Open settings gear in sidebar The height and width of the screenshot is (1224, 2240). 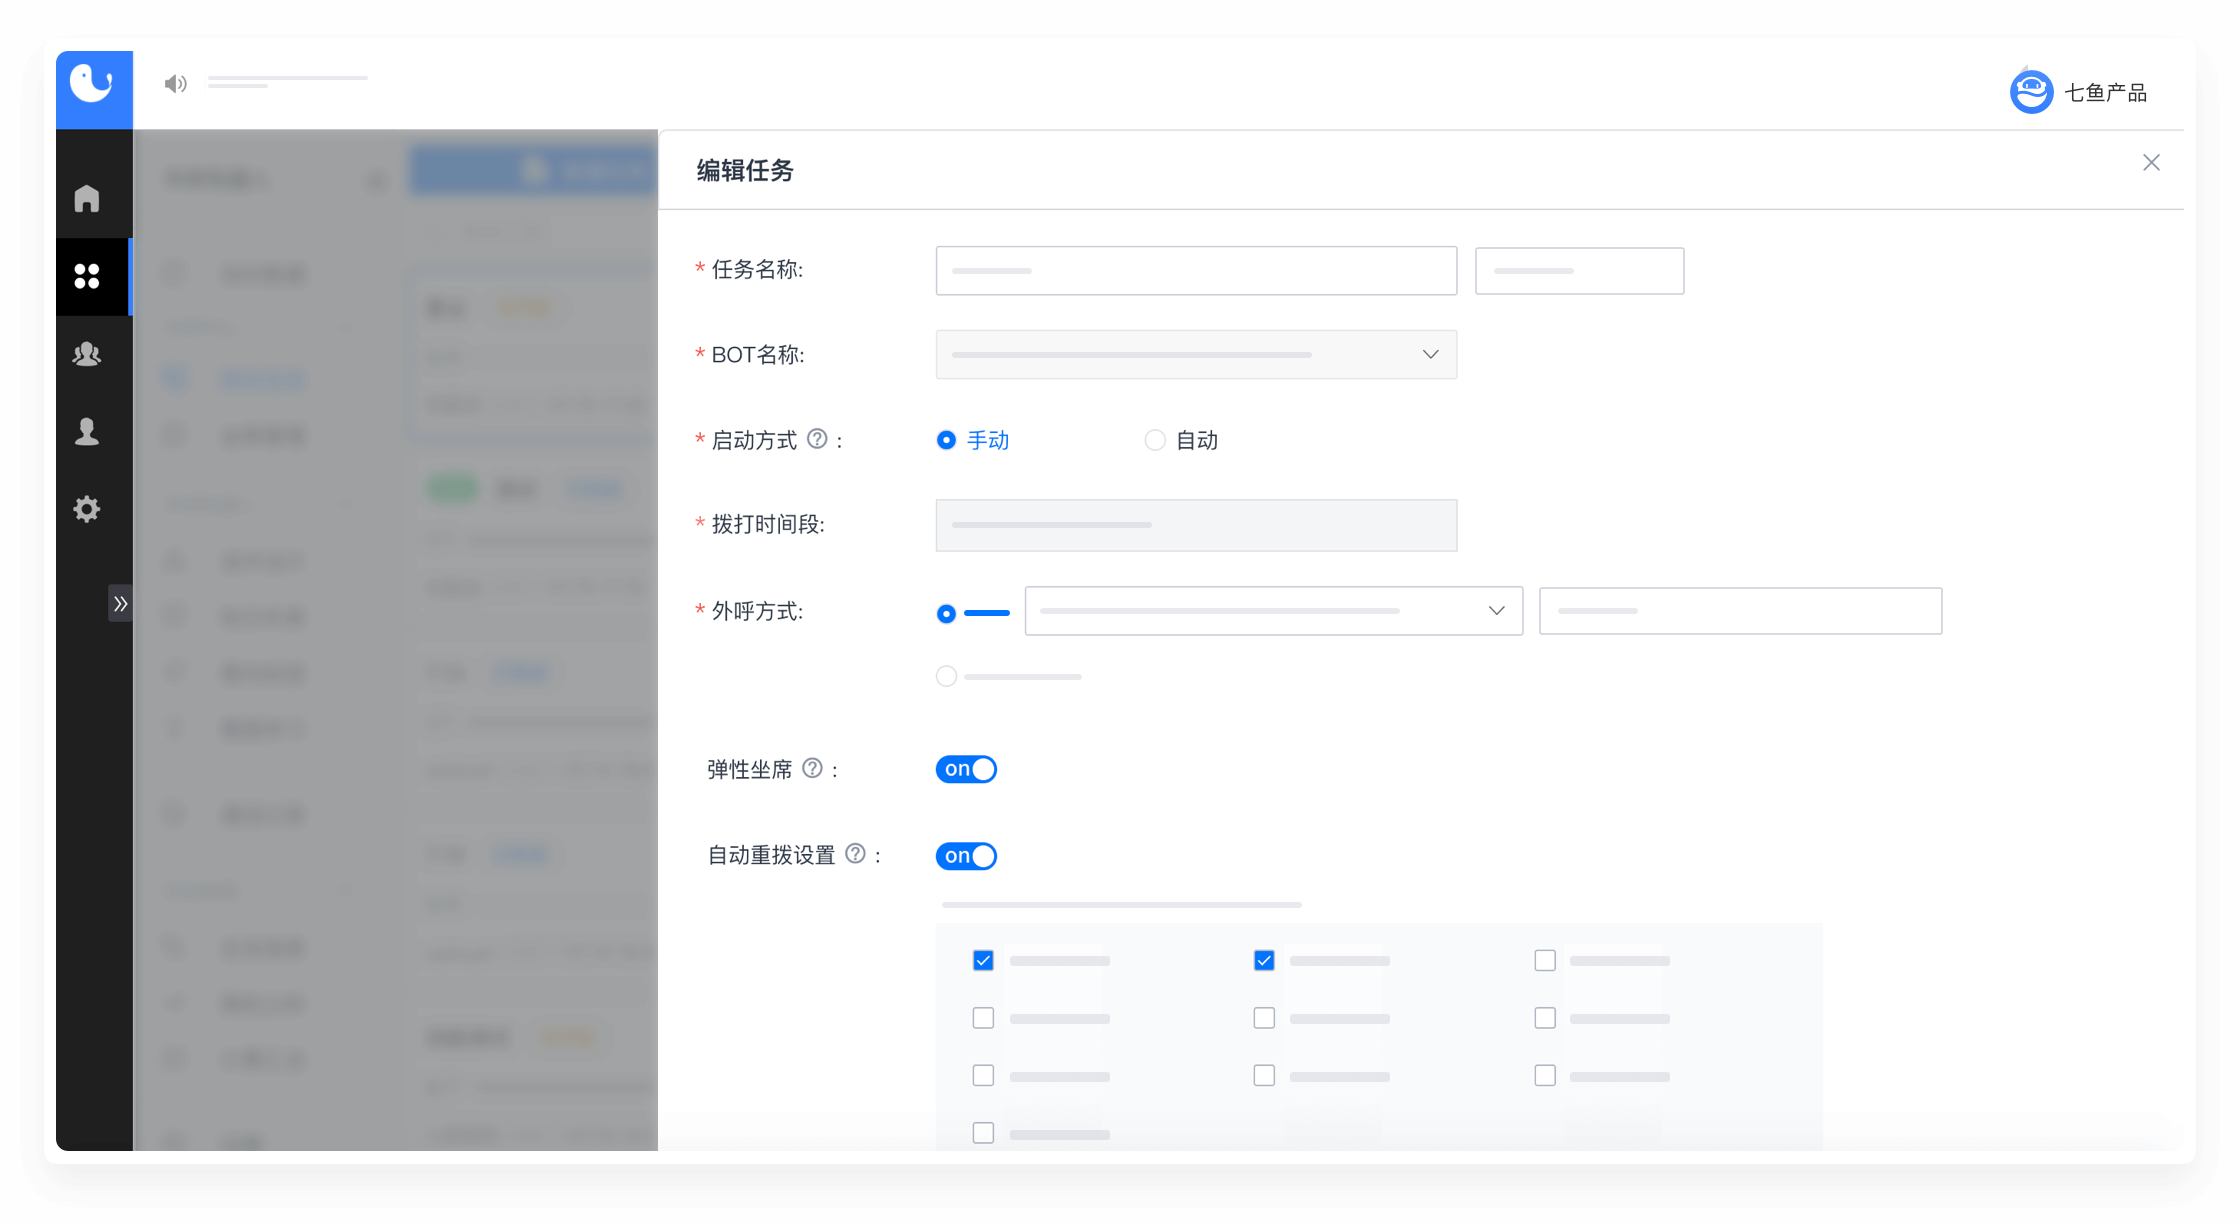click(87, 509)
